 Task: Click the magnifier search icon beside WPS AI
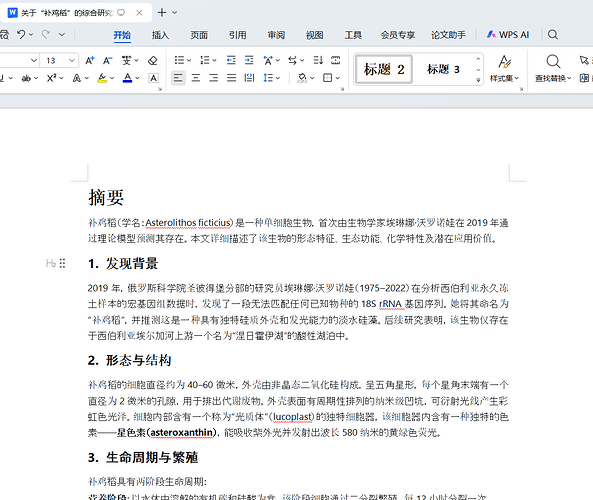click(x=553, y=35)
